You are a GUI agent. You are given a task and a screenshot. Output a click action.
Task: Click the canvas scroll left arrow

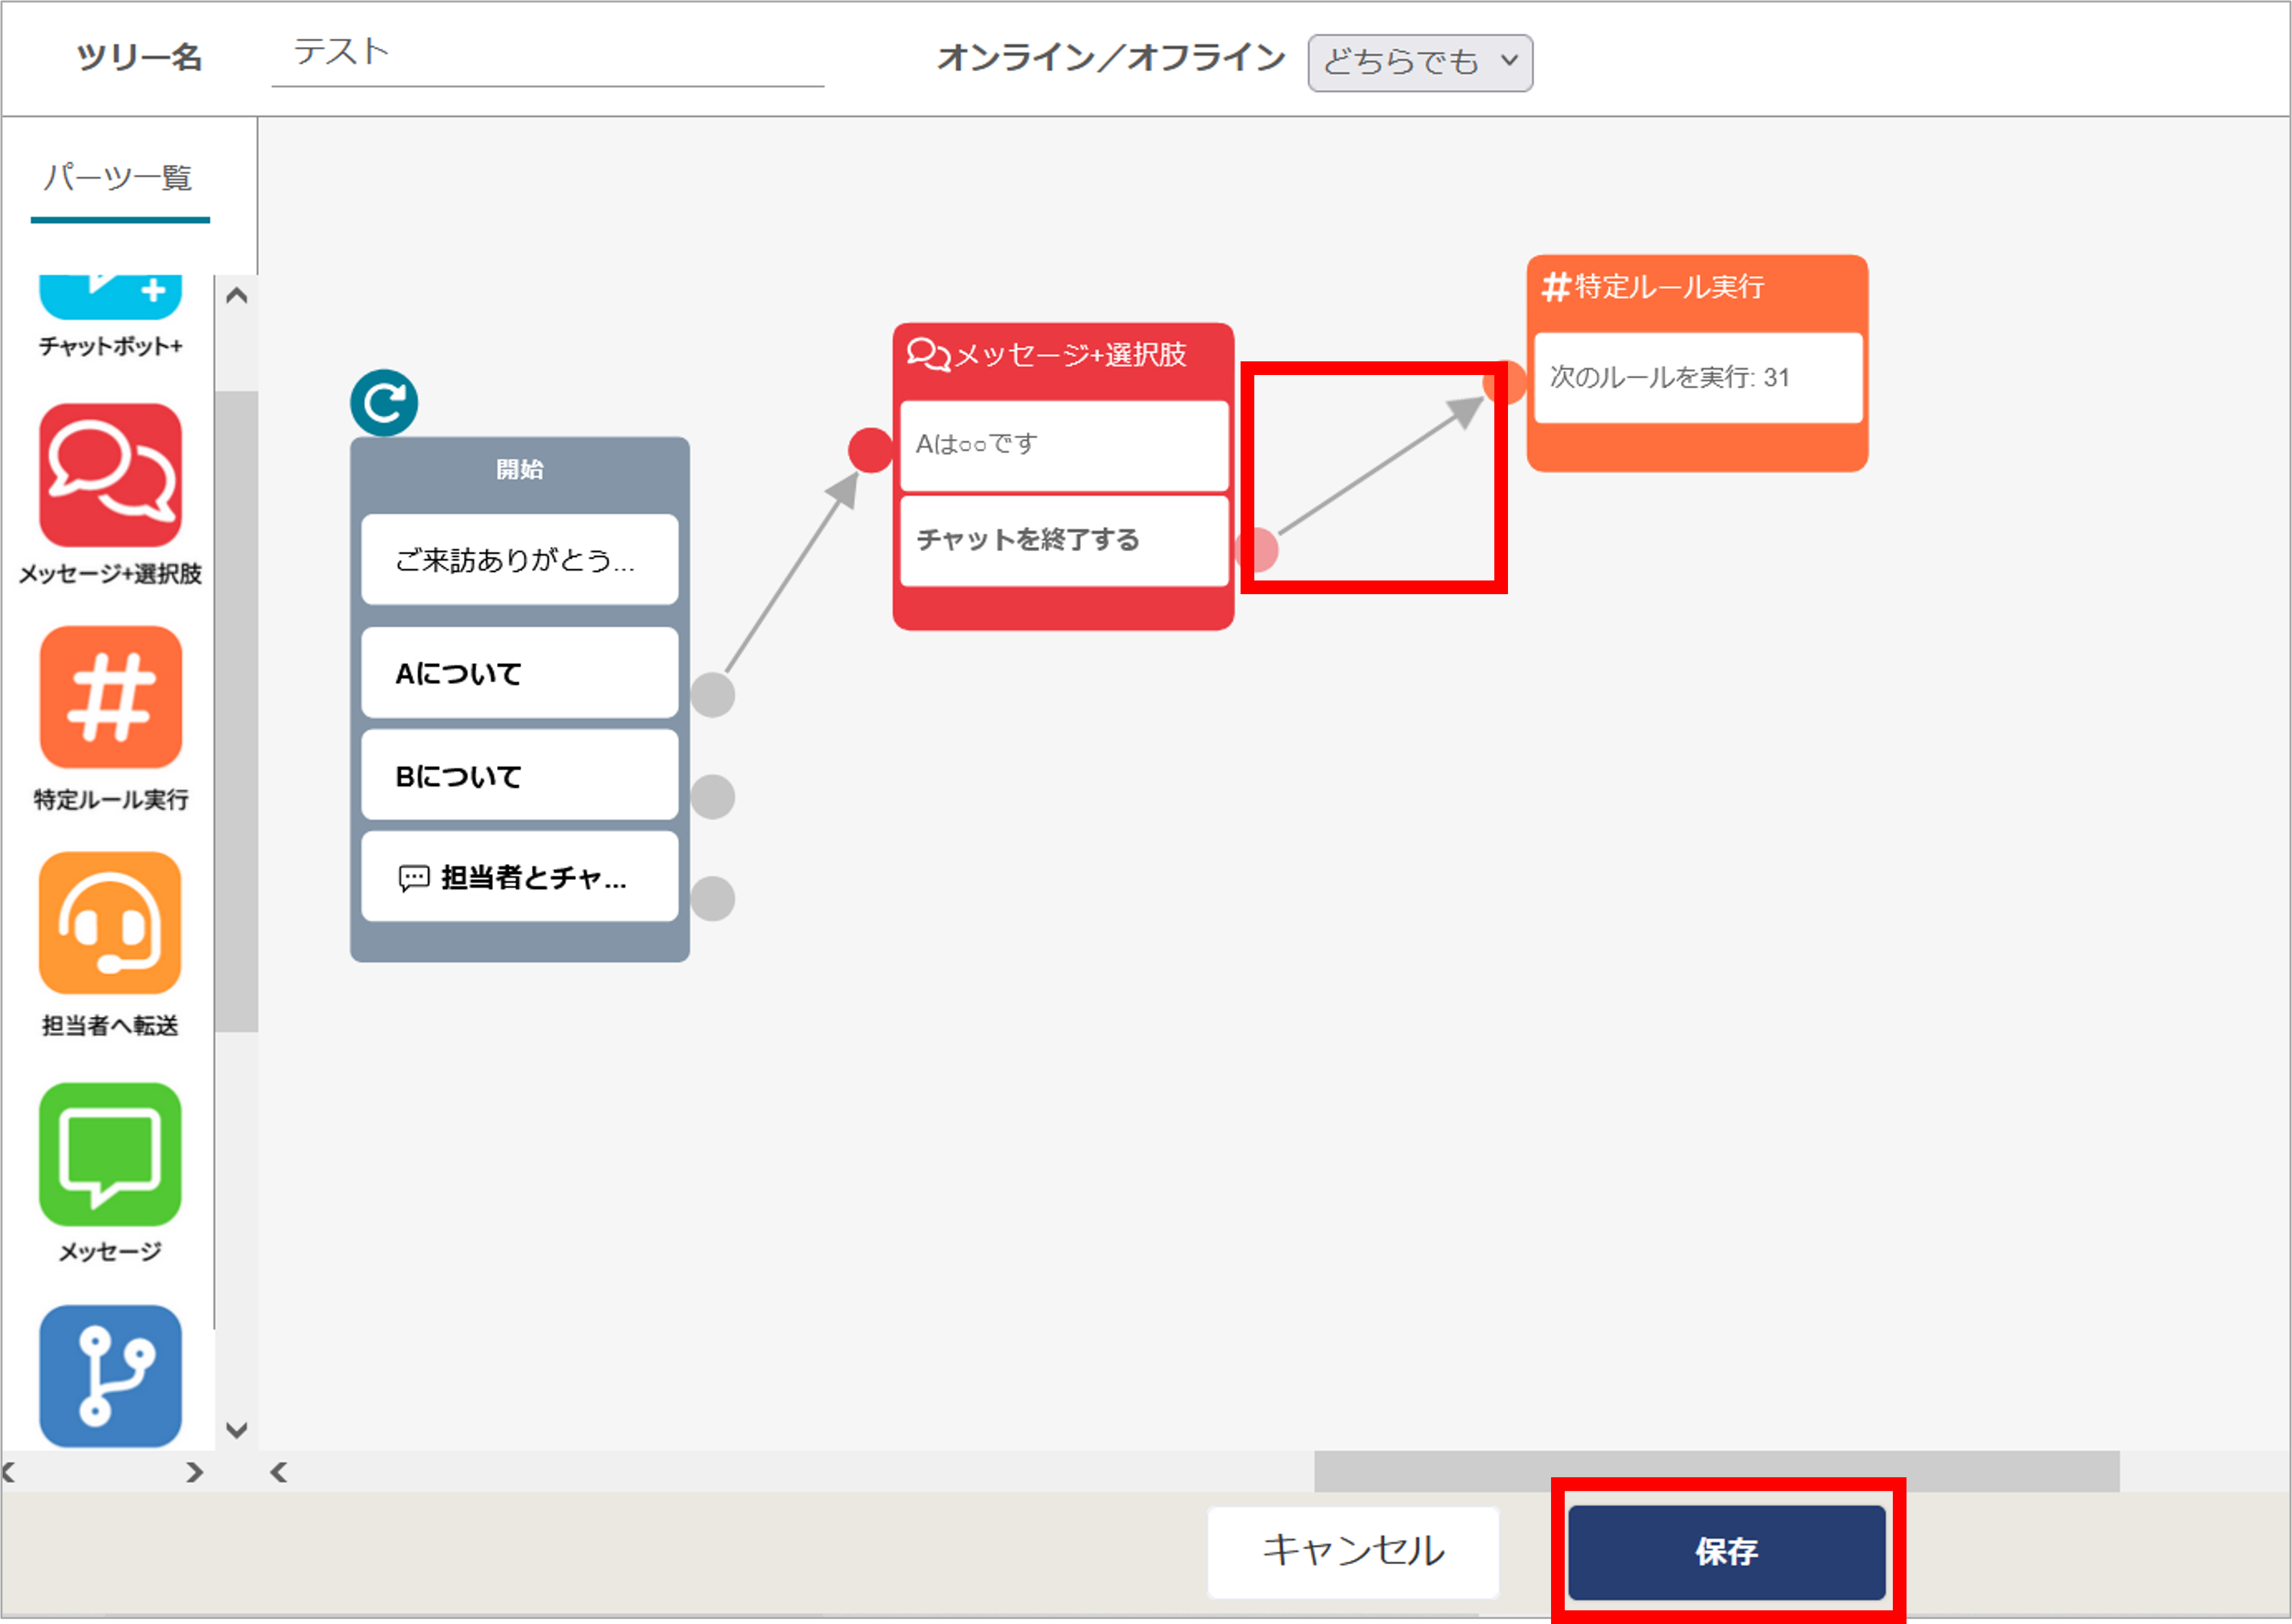click(x=279, y=1472)
